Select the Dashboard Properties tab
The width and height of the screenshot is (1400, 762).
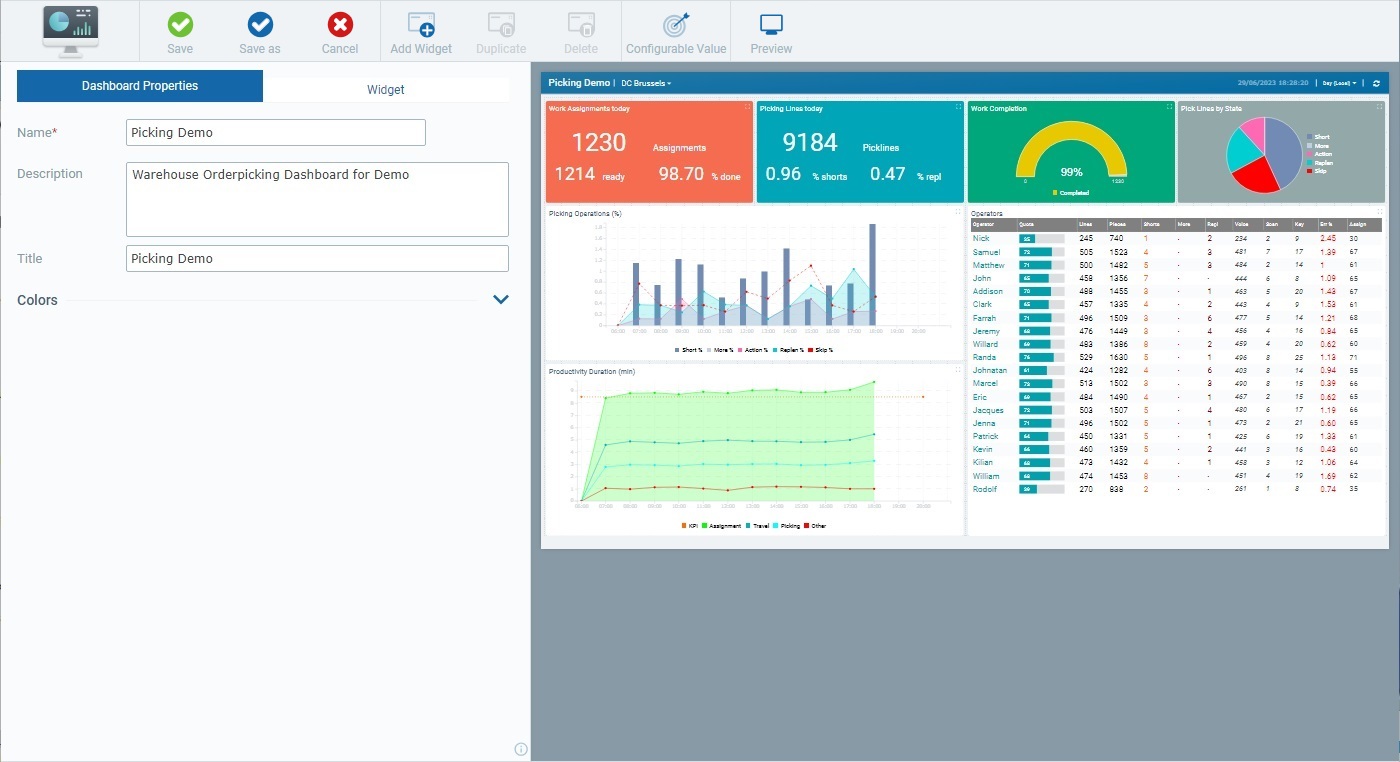coord(139,86)
